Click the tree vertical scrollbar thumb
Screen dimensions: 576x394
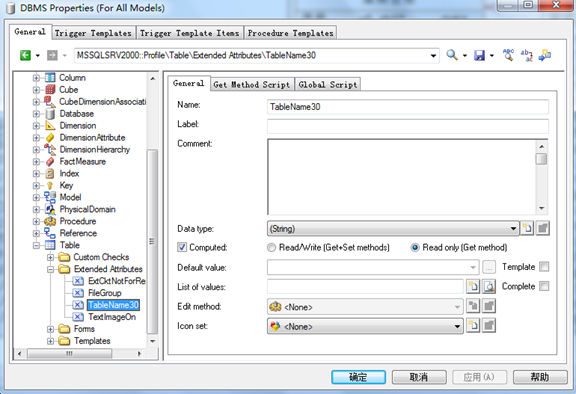tap(152, 241)
